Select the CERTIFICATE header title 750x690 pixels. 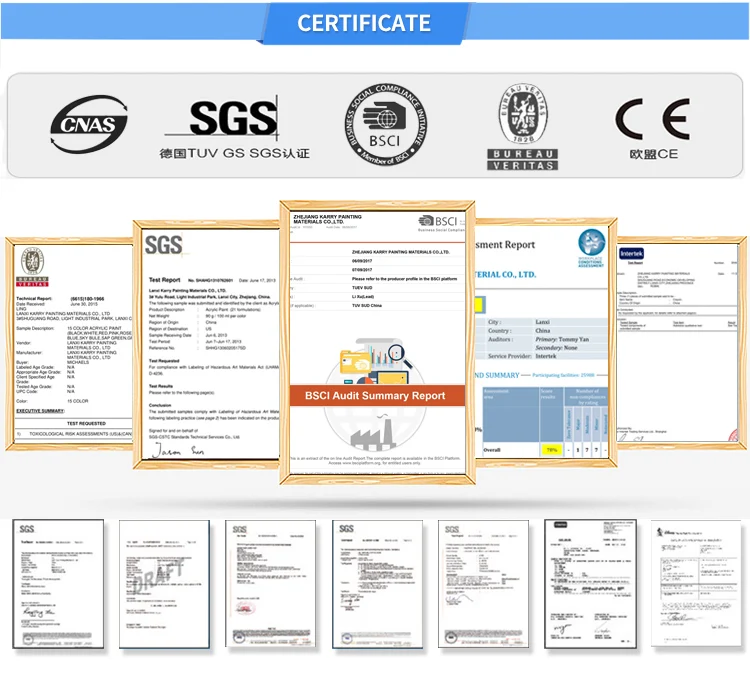364,23
